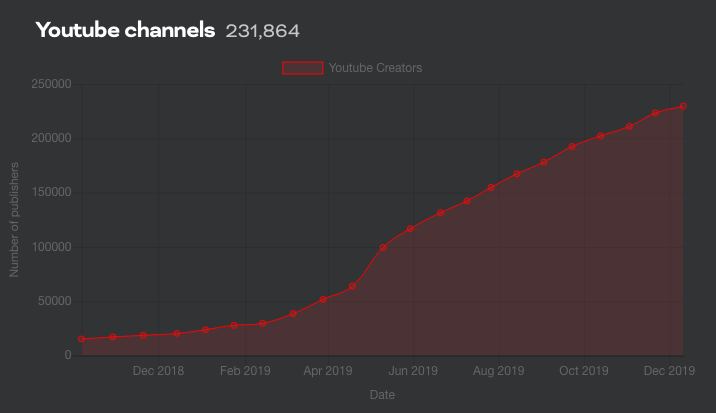Click the Aug 2019 axis label

pyautogui.click(x=498, y=371)
